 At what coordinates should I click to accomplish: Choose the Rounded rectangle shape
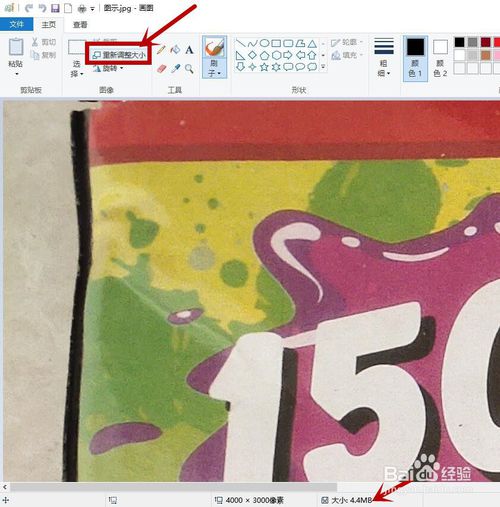click(288, 43)
